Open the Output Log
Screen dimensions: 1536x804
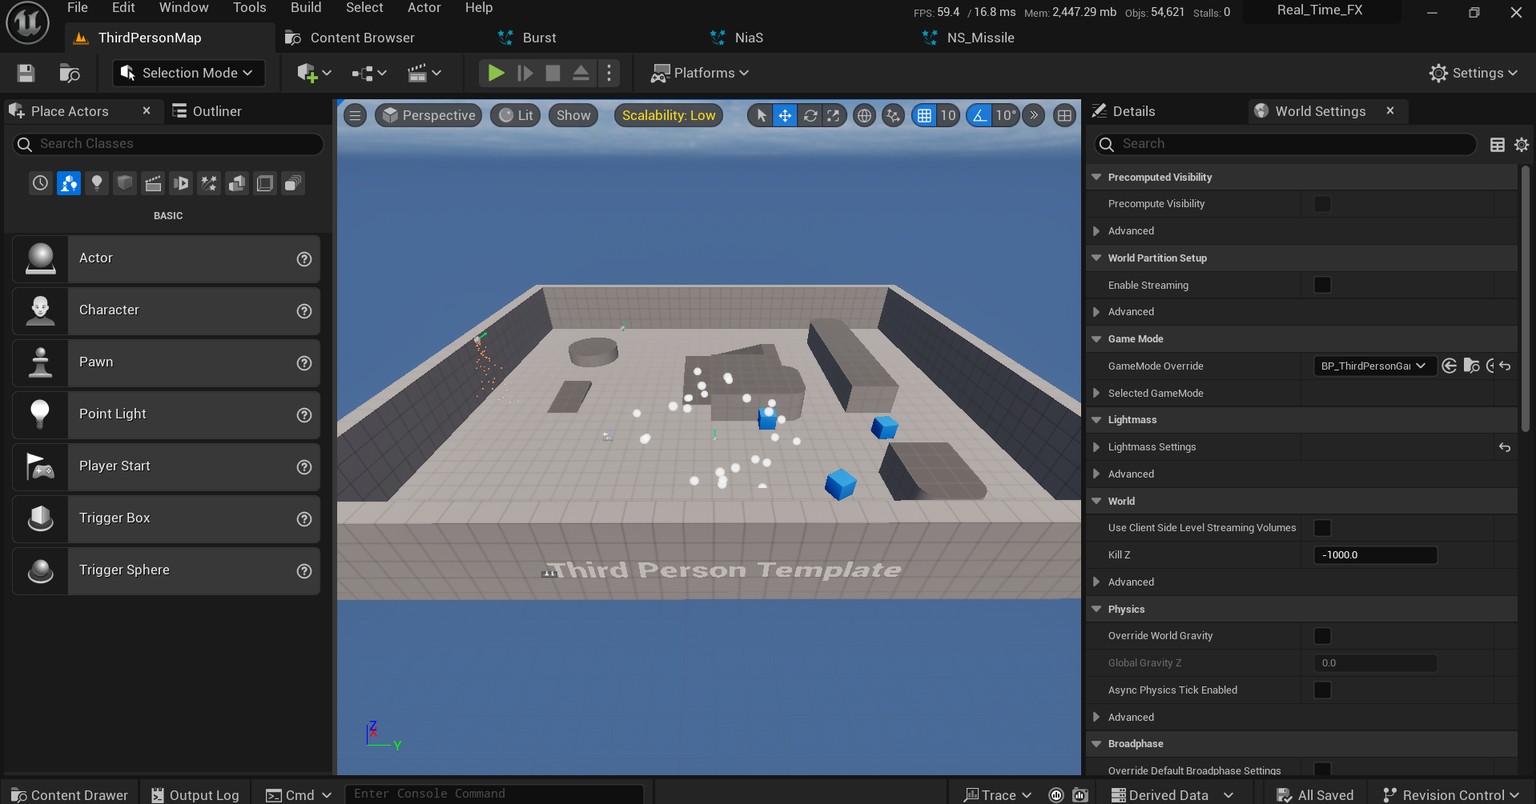[x=195, y=795]
